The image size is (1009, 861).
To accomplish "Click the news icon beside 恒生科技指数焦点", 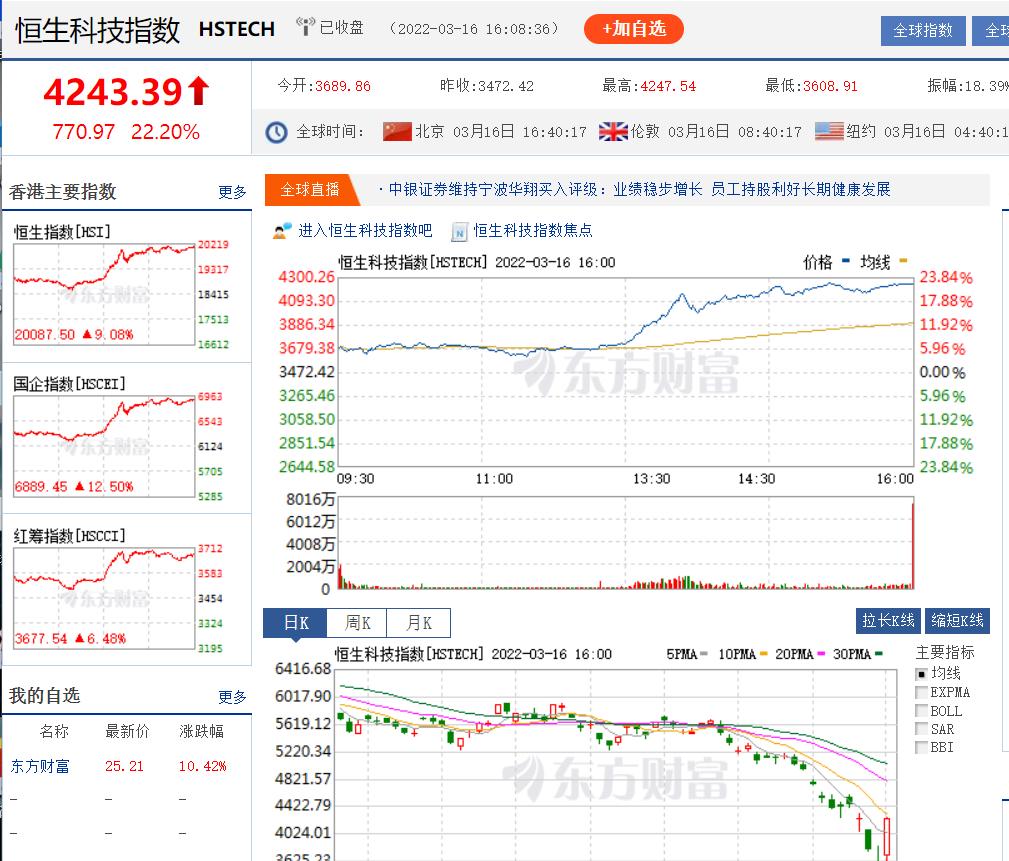I will tap(459, 232).
